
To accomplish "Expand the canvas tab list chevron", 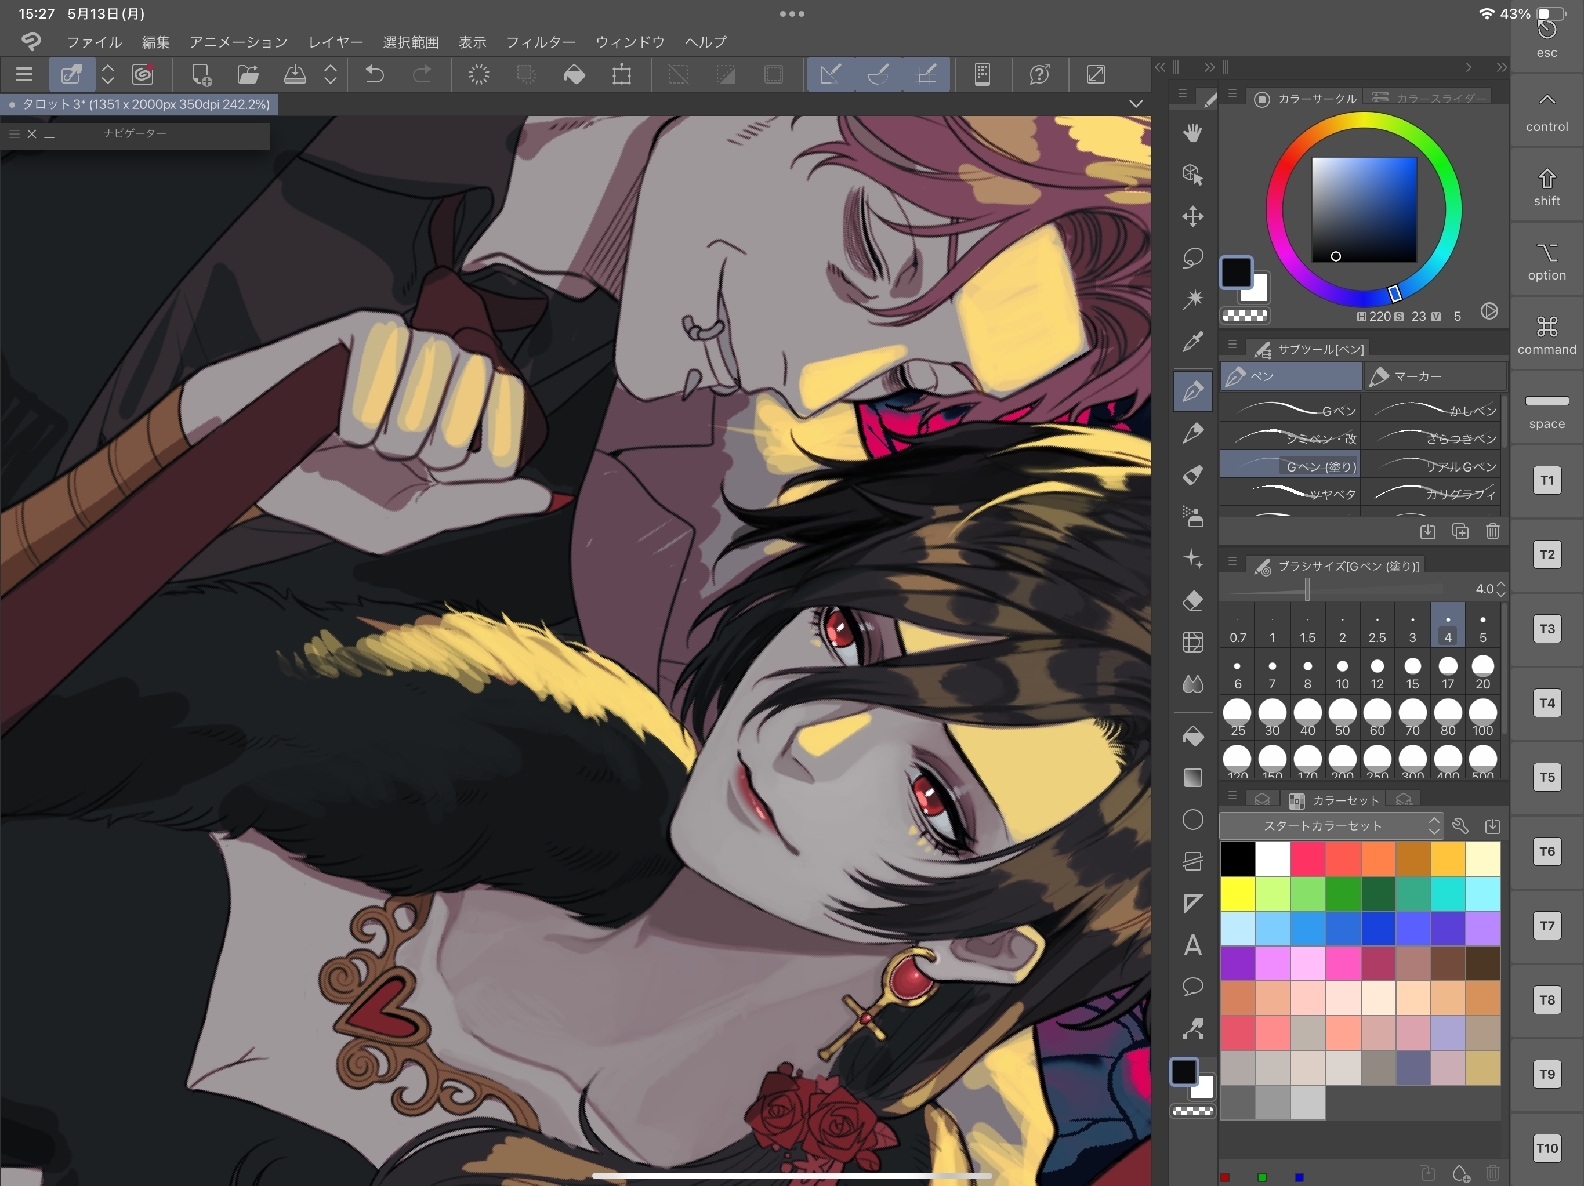I will tap(1135, 104).
